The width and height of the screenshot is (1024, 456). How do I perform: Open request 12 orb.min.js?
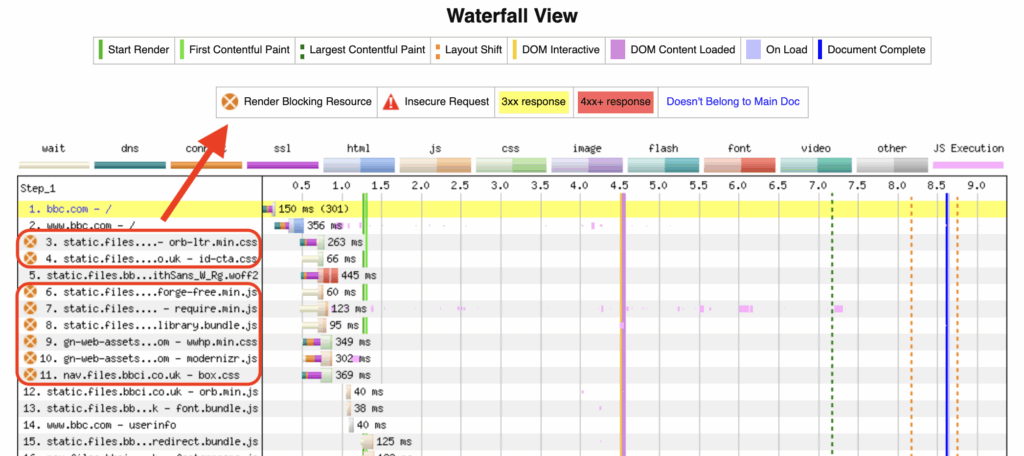[140, 392]
